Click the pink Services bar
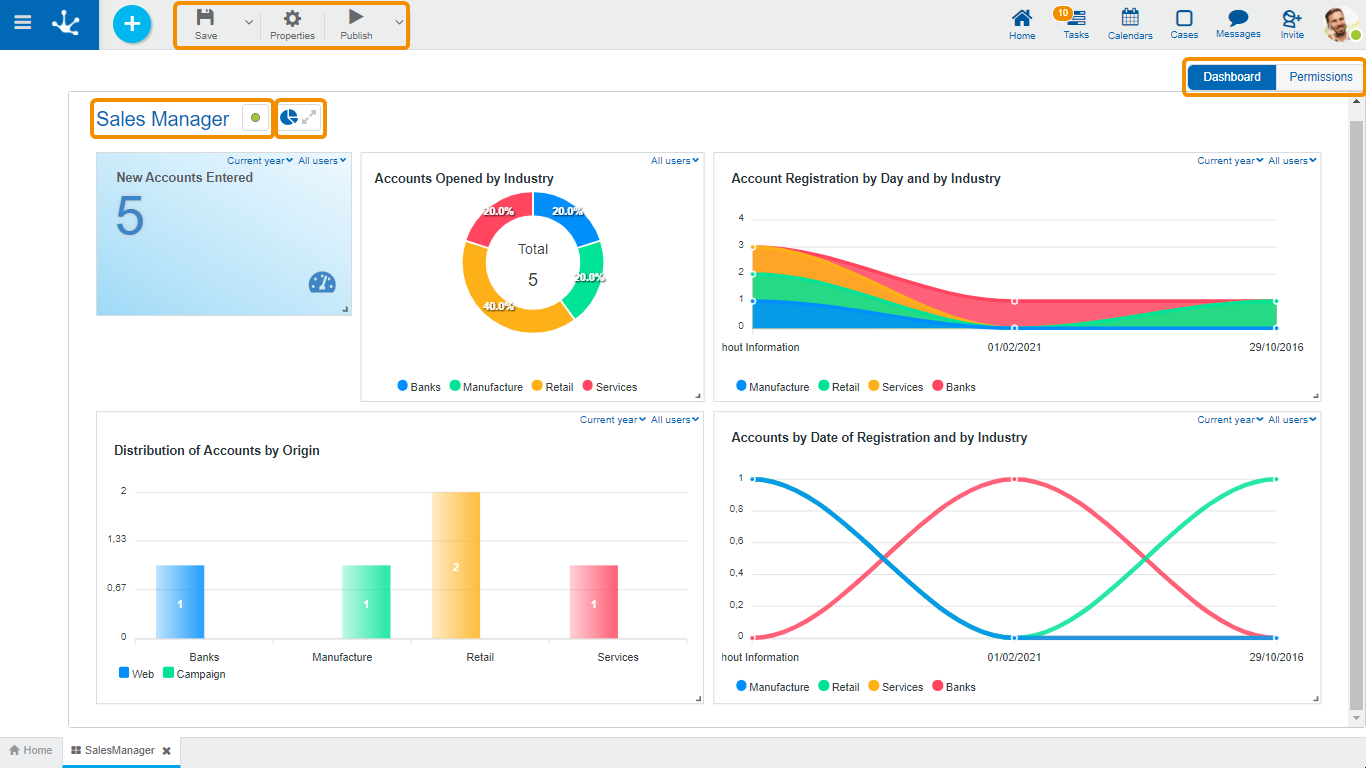The height and width of the screenshot is (768, 1366). point(594,602)
